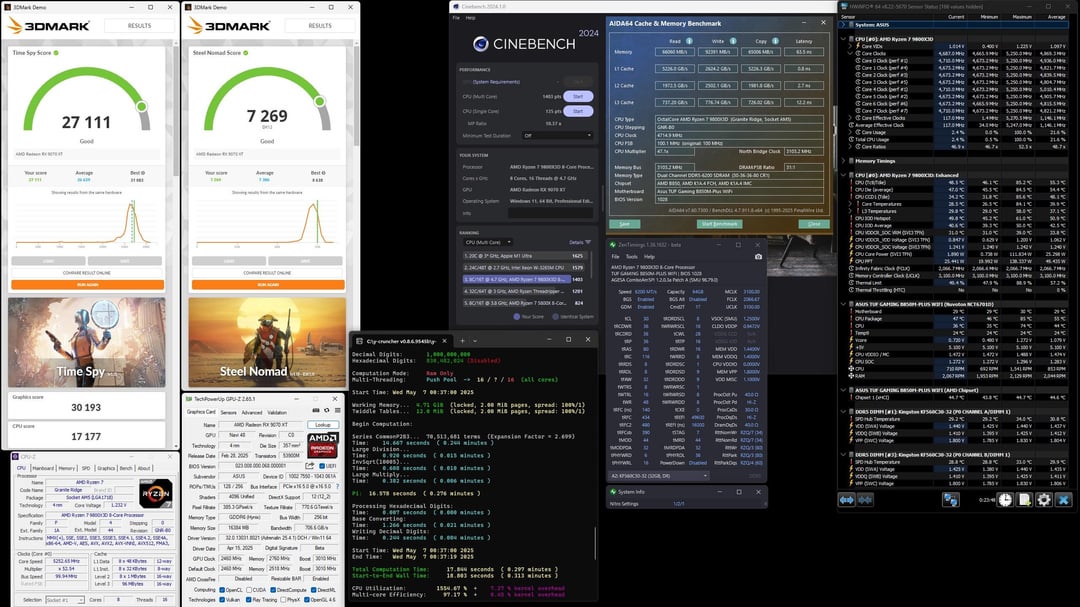The height and width of the screenshot is (607, 1080).
Task: Click the info icon next to Copy in AIDA64
Action: (x=776, y=41)
